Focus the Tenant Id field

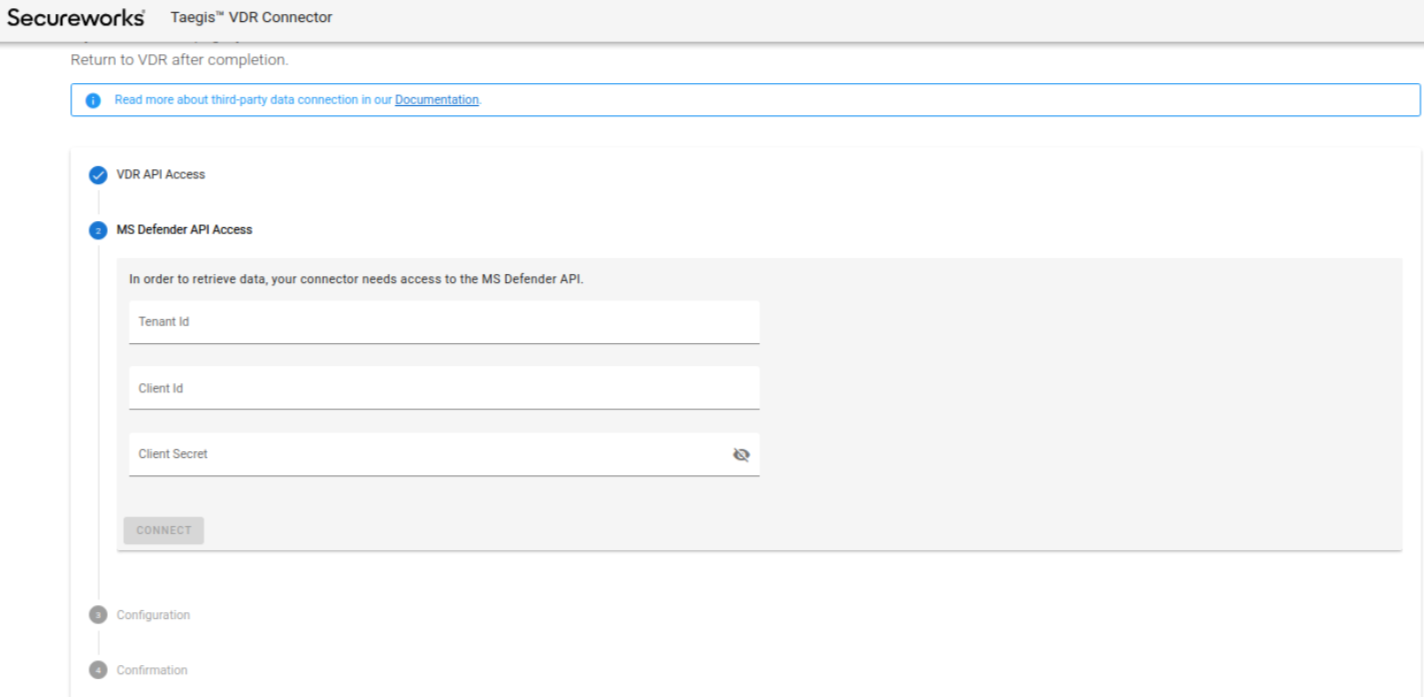444,322
